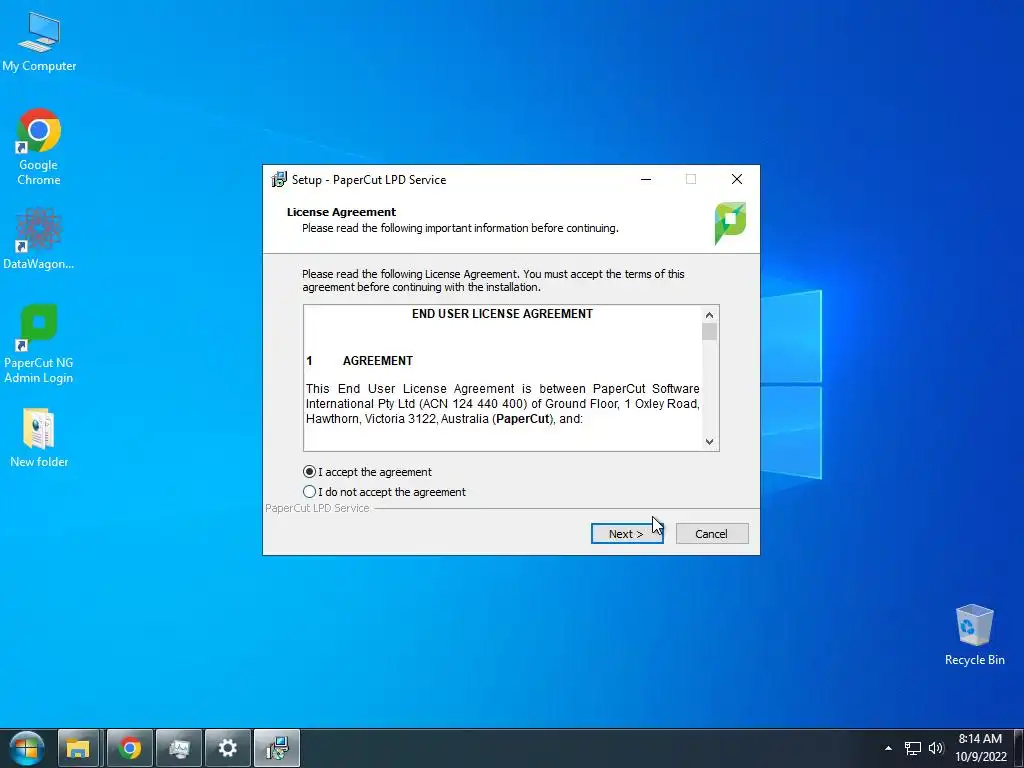Minimize the setup window
The image size is (1024, 768).
646,180
